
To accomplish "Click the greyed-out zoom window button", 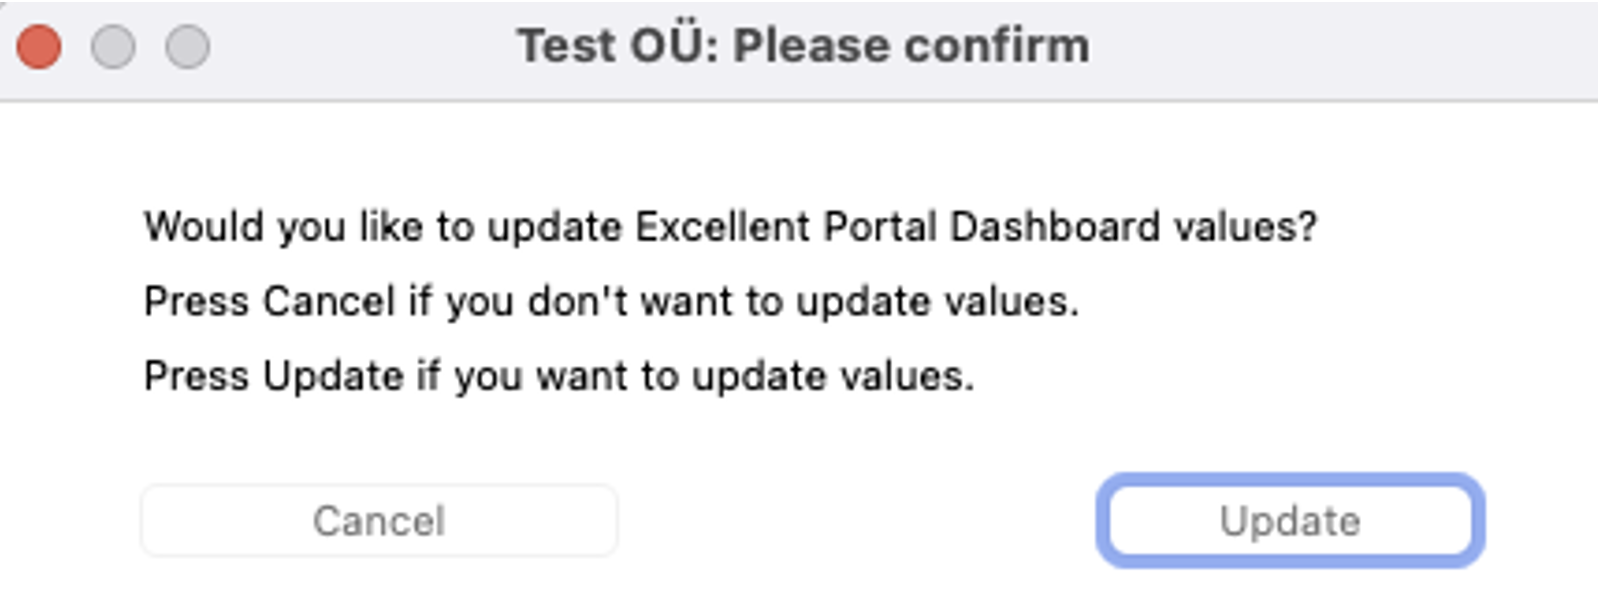I will (187, 47).
